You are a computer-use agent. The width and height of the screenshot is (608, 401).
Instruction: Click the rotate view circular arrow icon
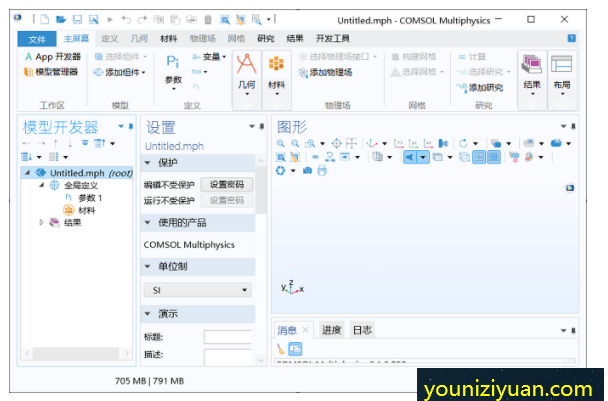463,143
